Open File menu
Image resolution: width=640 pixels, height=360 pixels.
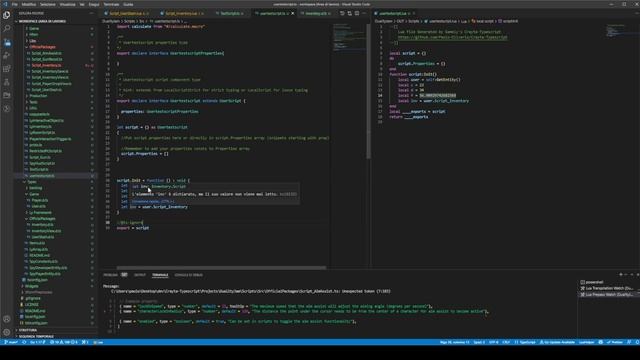click(x=15, y=4)
